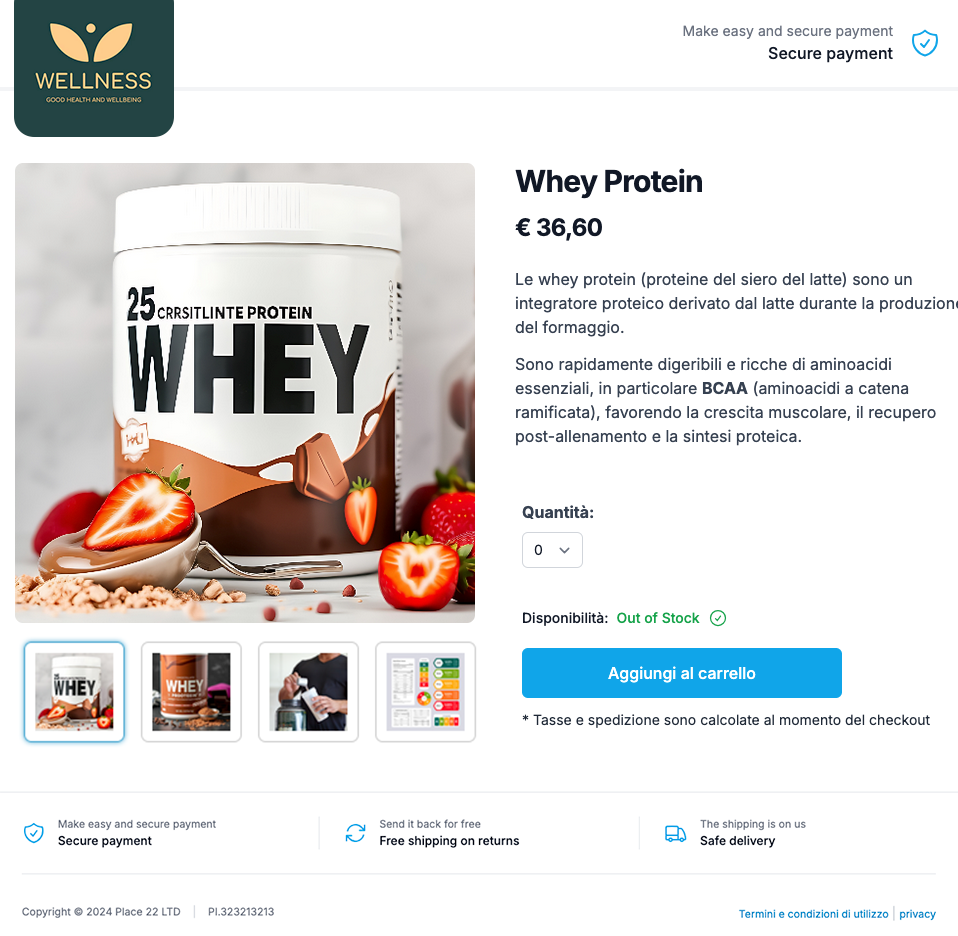Select the brown Whey container thumbnail
Image resolution: width=958 pixels, height=936 pixels.
coord(191,692)
